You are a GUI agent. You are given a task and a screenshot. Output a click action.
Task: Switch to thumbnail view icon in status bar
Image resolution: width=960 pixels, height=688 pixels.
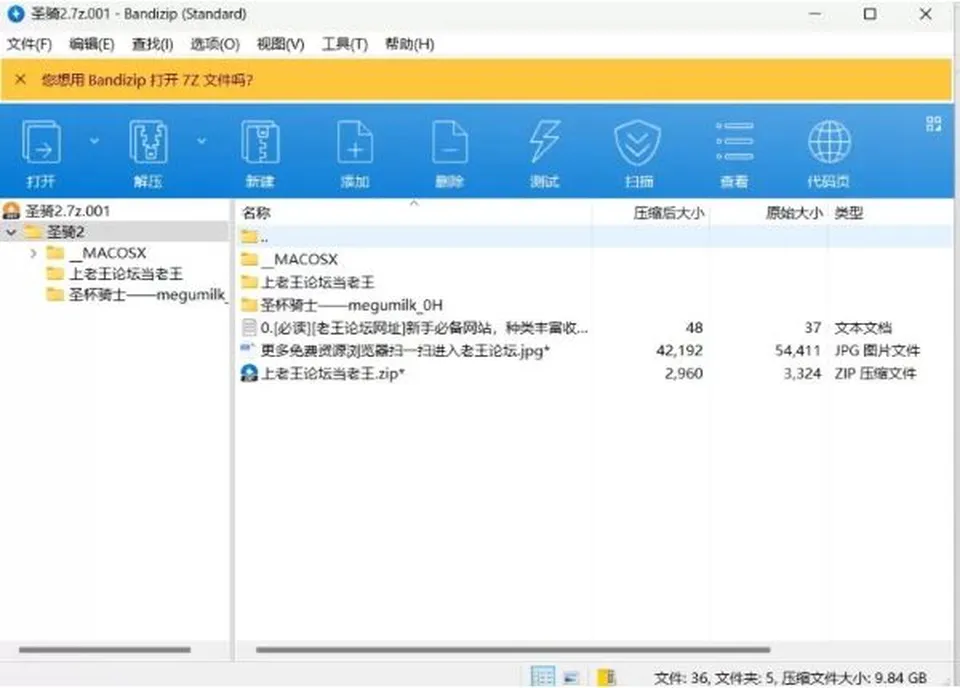pos(571,678)
